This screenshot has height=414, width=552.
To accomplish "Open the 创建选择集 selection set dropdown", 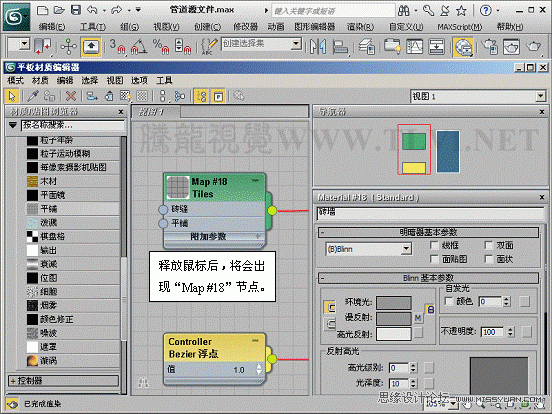I will [x=261, y=44].
